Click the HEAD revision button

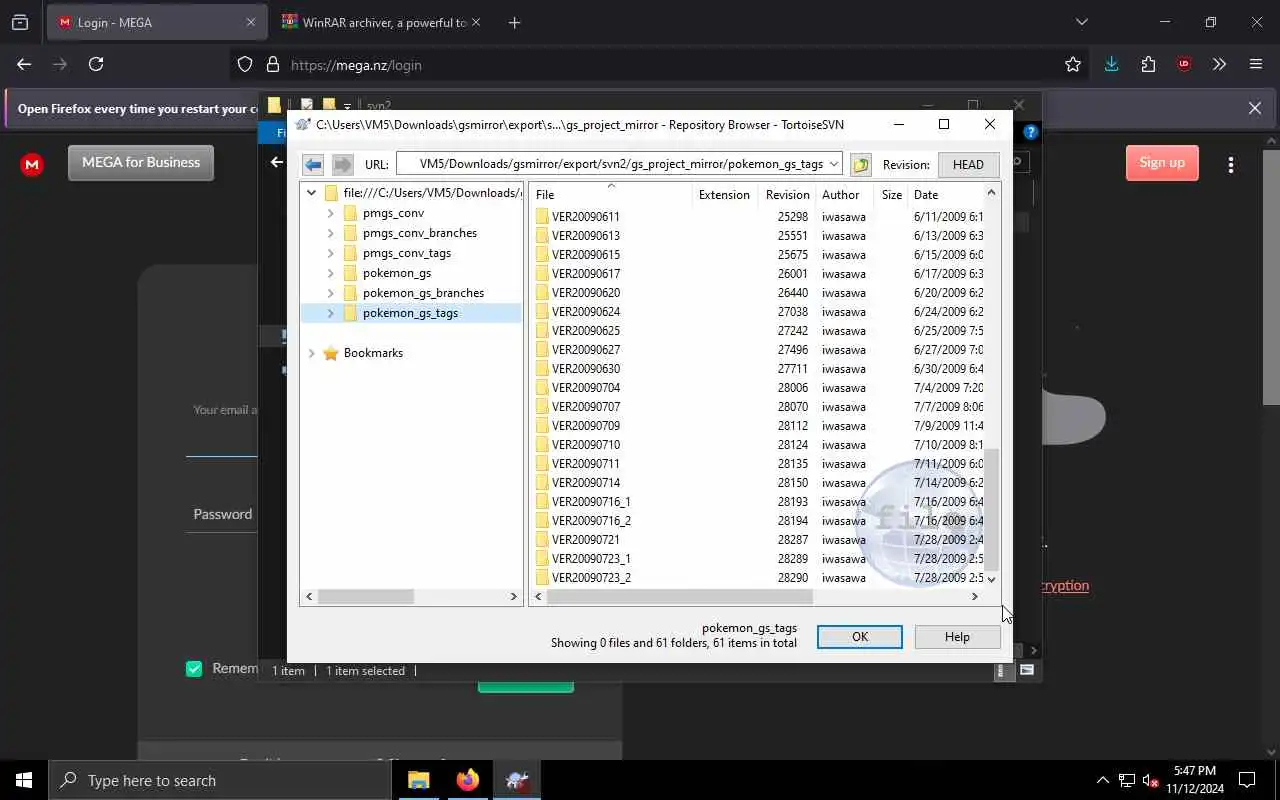(968, 164)
